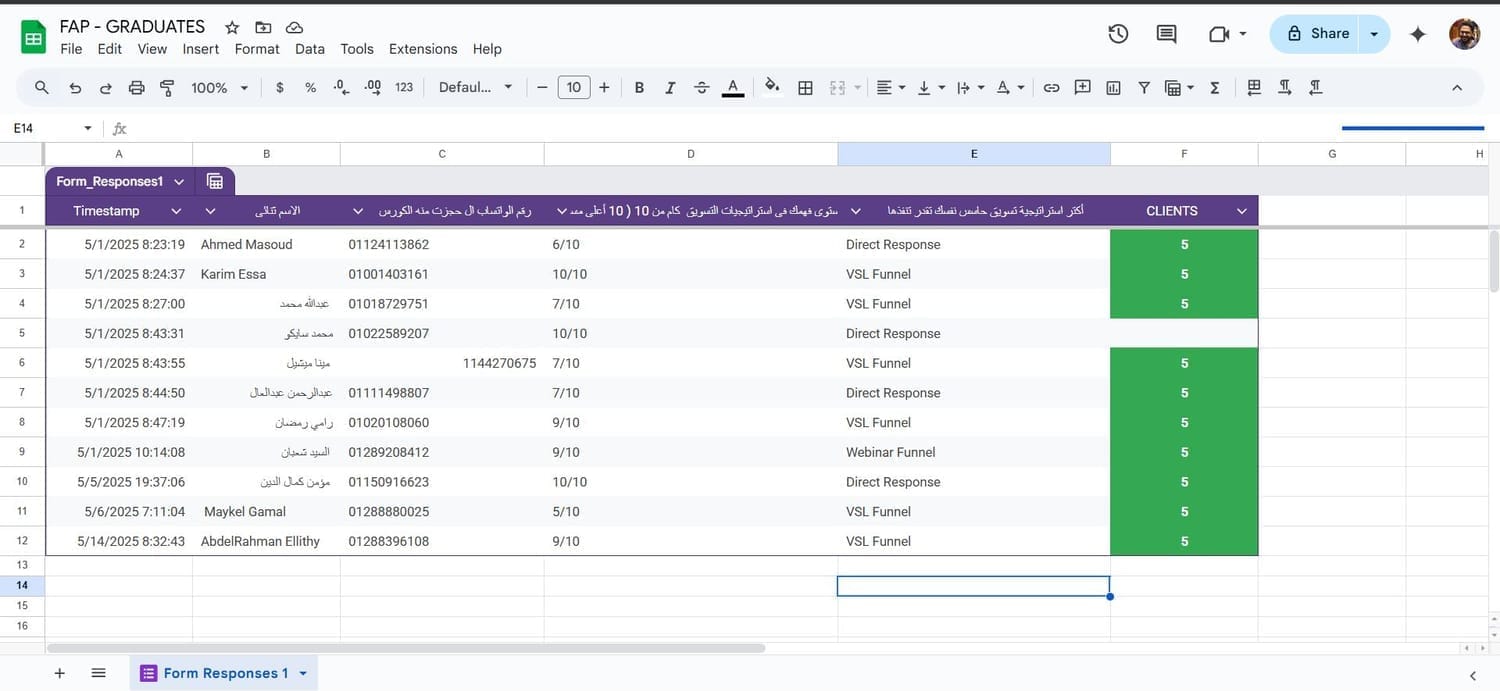The height and width of the screenshot is (691, 1500).
Task: Click the insert chart icon
Action: coord(1113,88)
